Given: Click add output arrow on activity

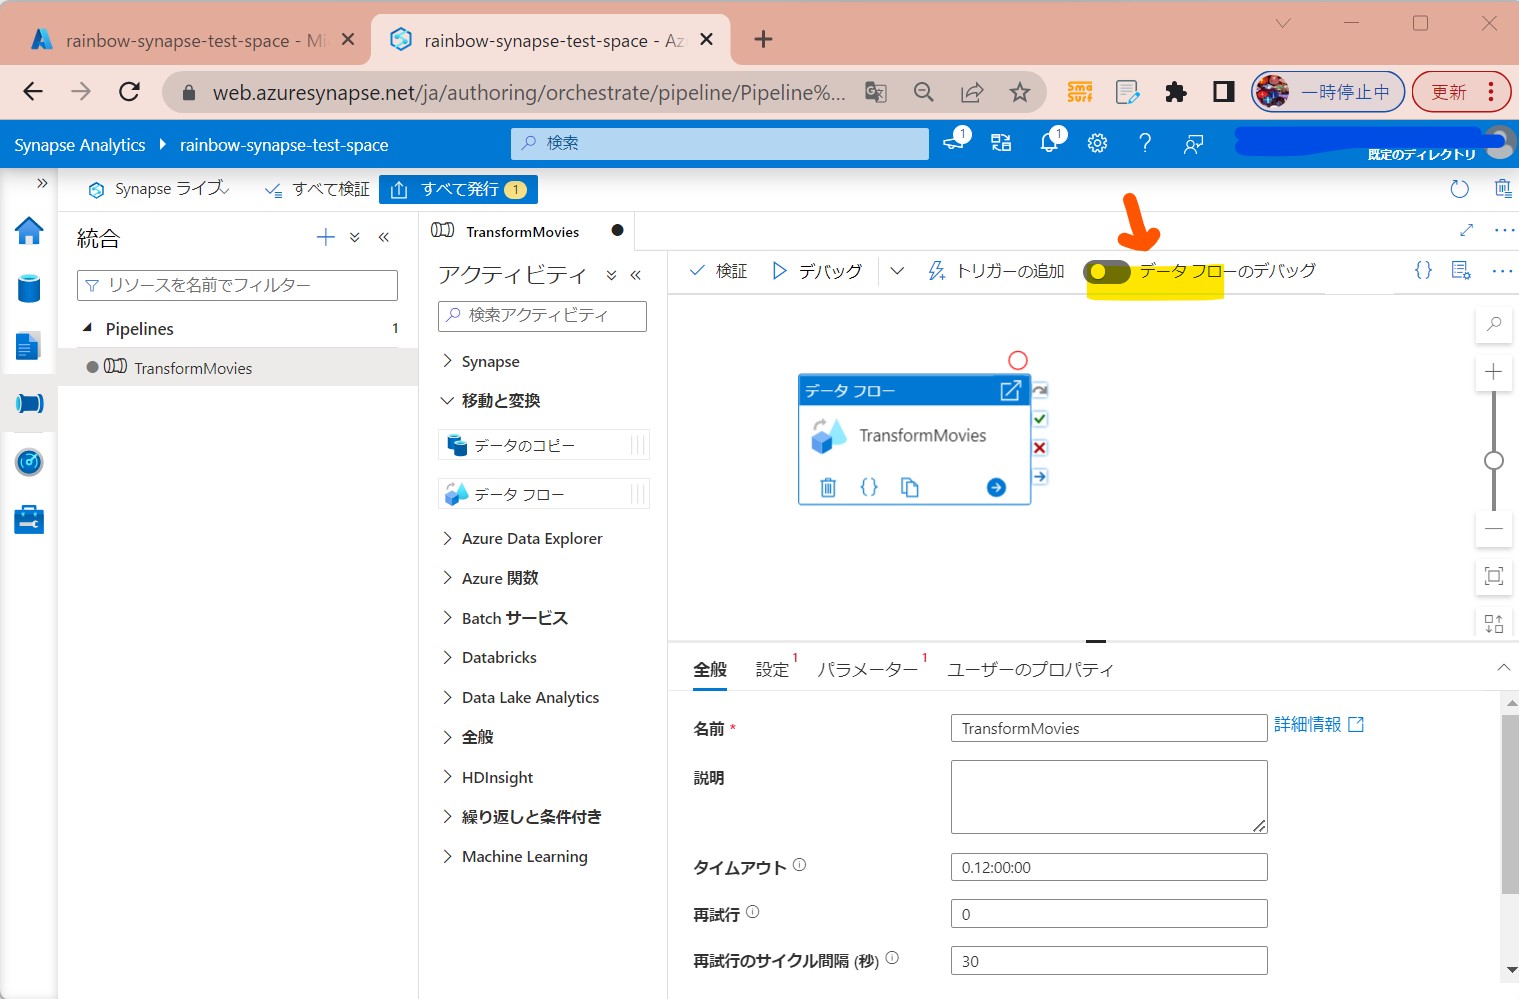Looking at the screenshot, I should (x=996, y=487).
